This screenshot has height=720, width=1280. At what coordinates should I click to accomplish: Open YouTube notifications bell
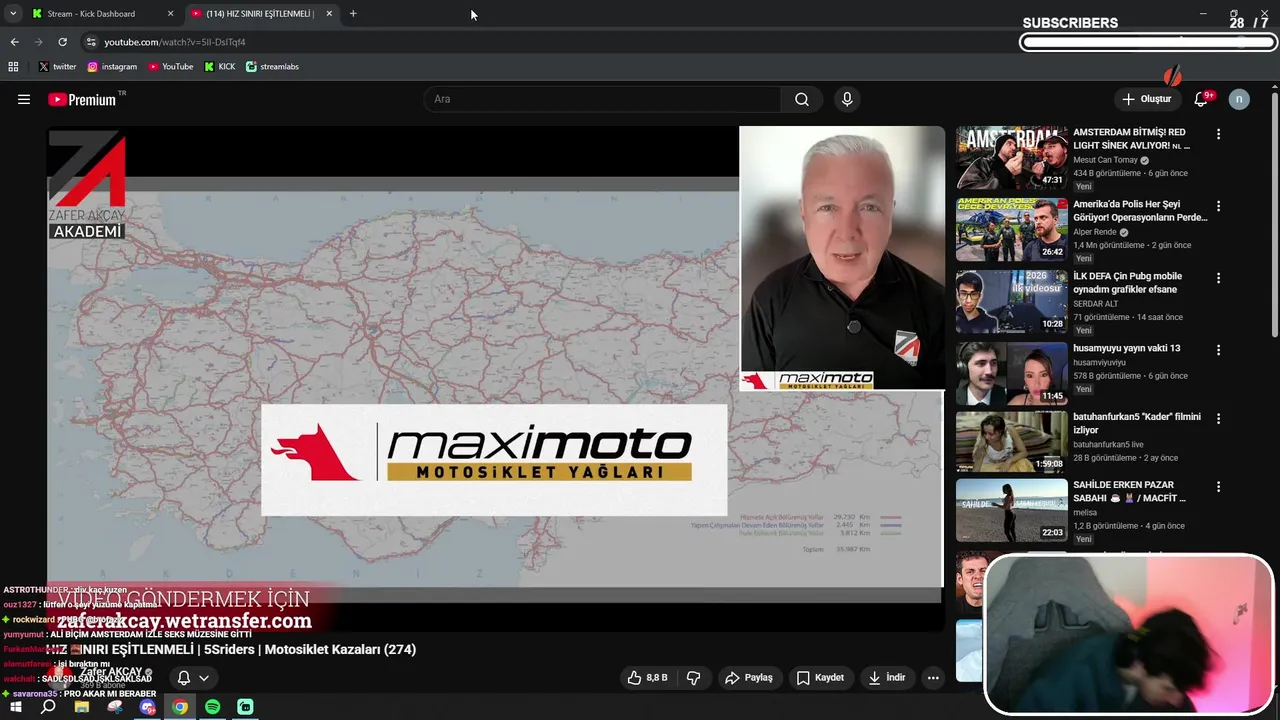(x=1202, y=99)
